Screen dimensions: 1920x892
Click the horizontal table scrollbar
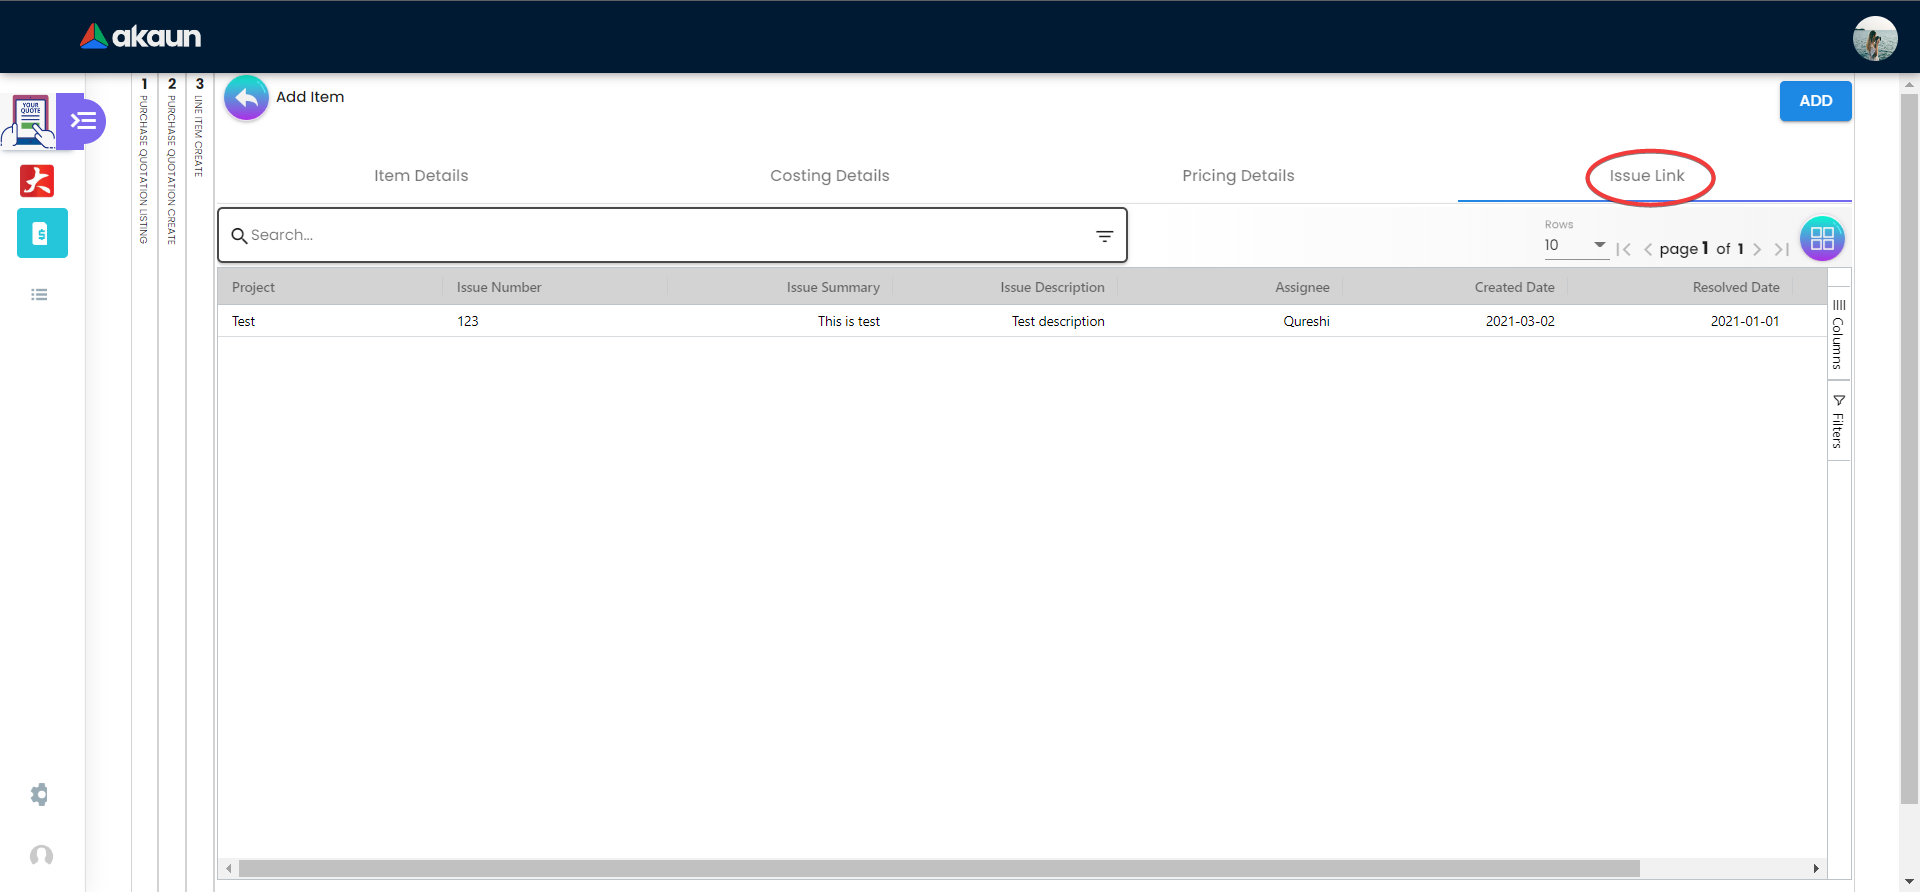938,868
